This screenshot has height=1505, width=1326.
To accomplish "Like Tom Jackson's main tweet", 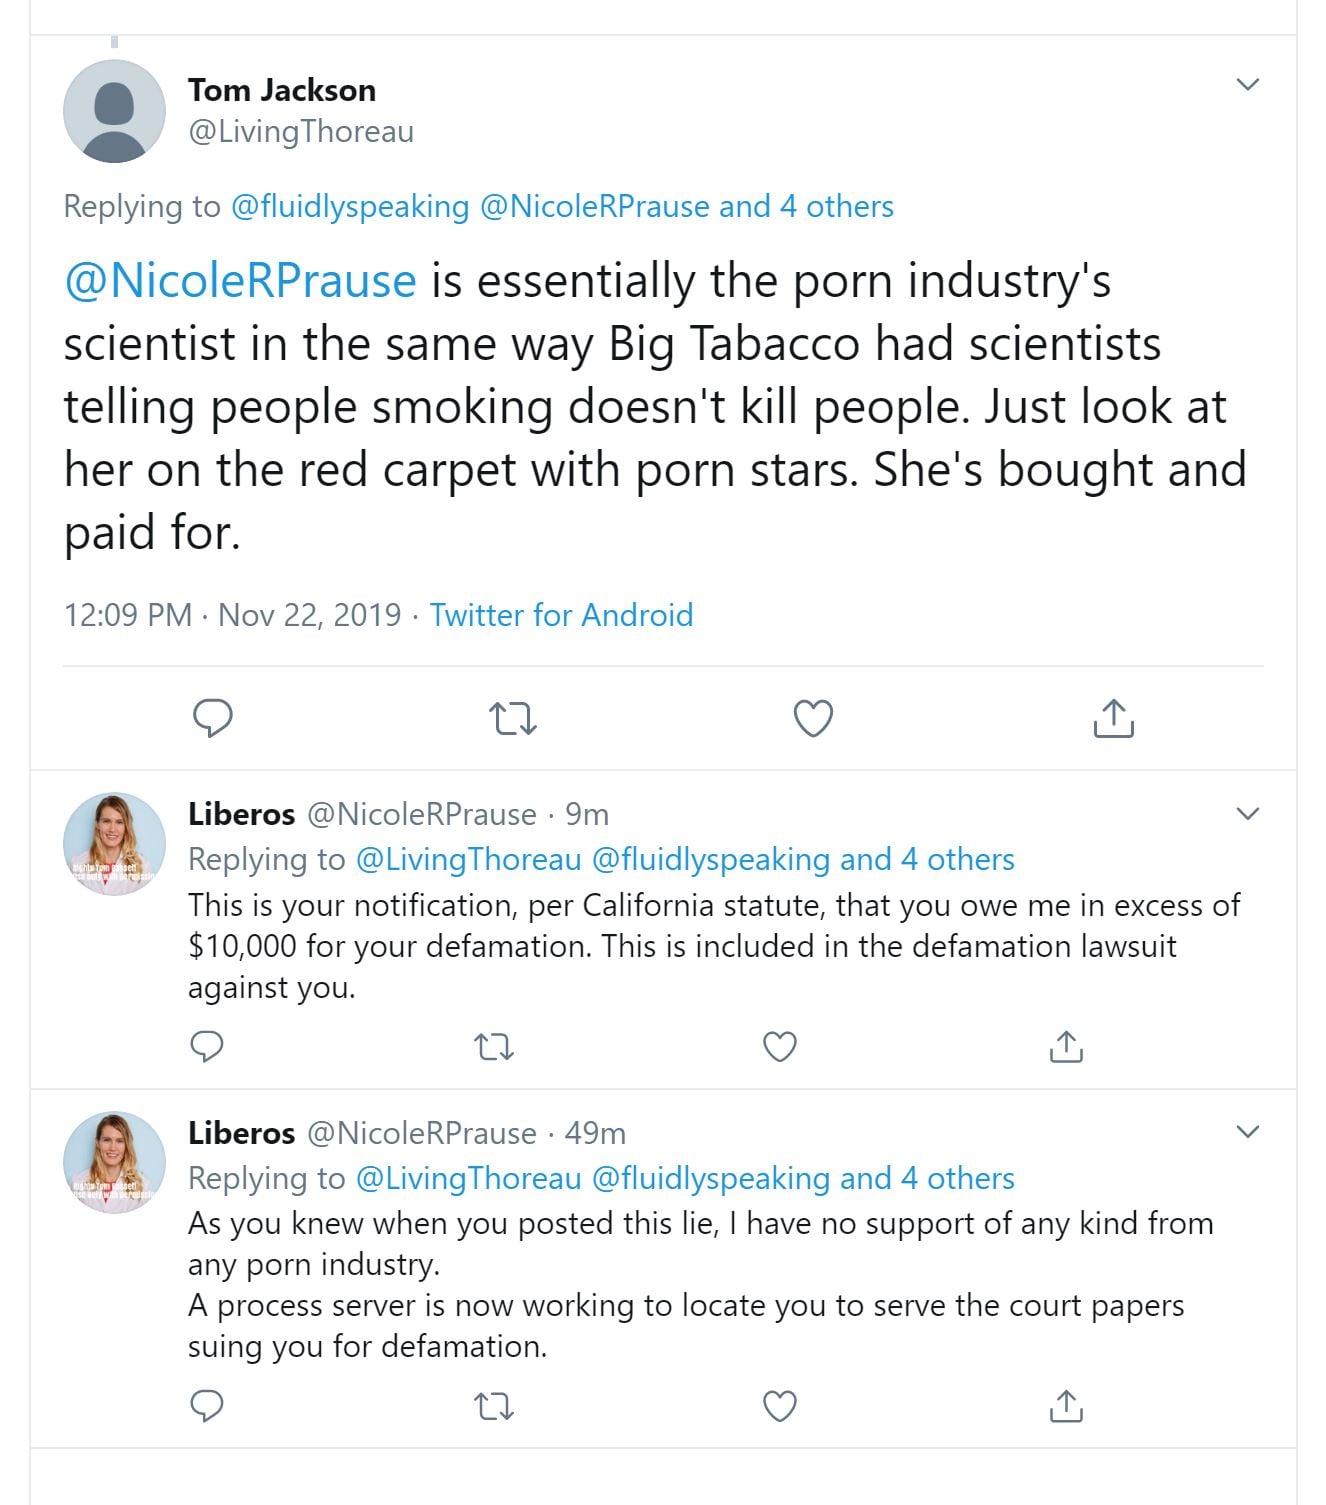I will [813, 718].
